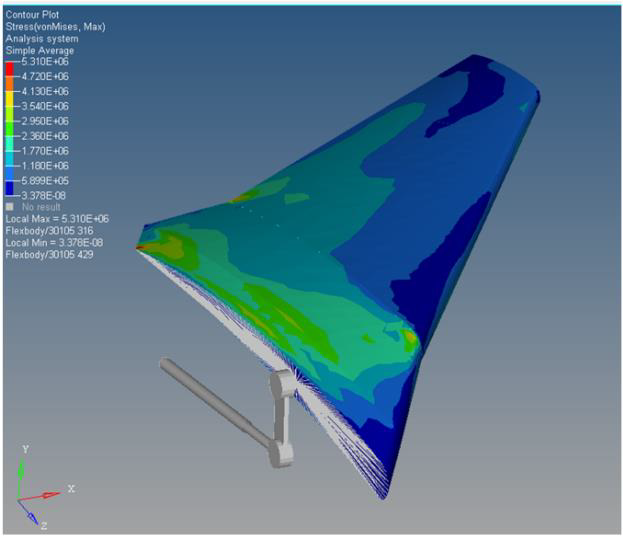
Task: Select the red X axis arrow
Action: [x=48, y=493]
